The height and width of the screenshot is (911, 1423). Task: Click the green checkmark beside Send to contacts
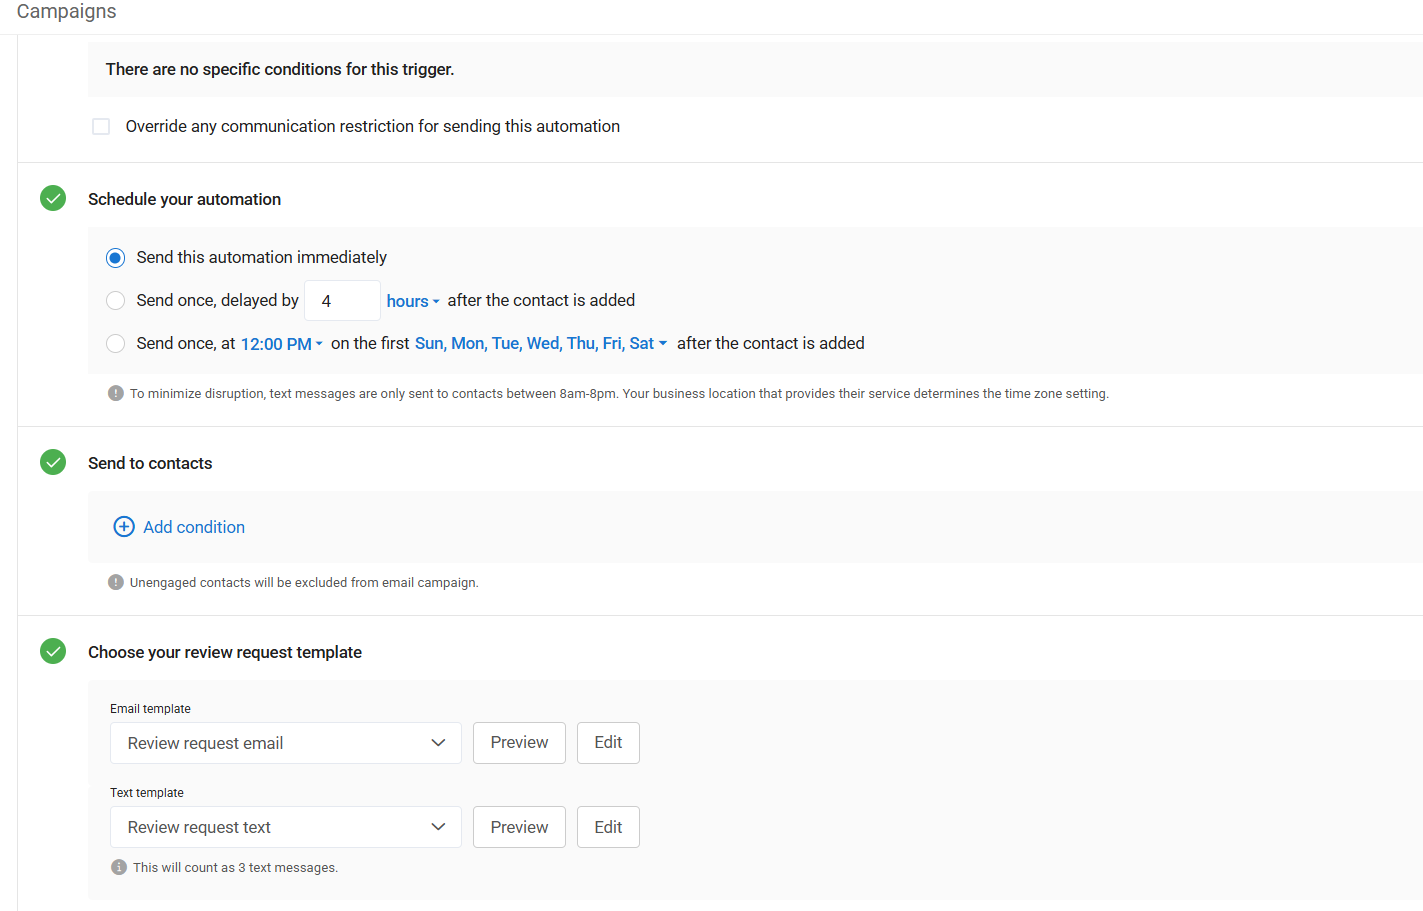coord(53,462)
